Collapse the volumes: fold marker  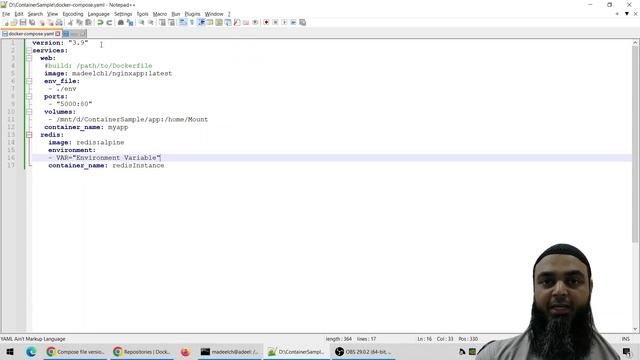[x=29, y=112]
